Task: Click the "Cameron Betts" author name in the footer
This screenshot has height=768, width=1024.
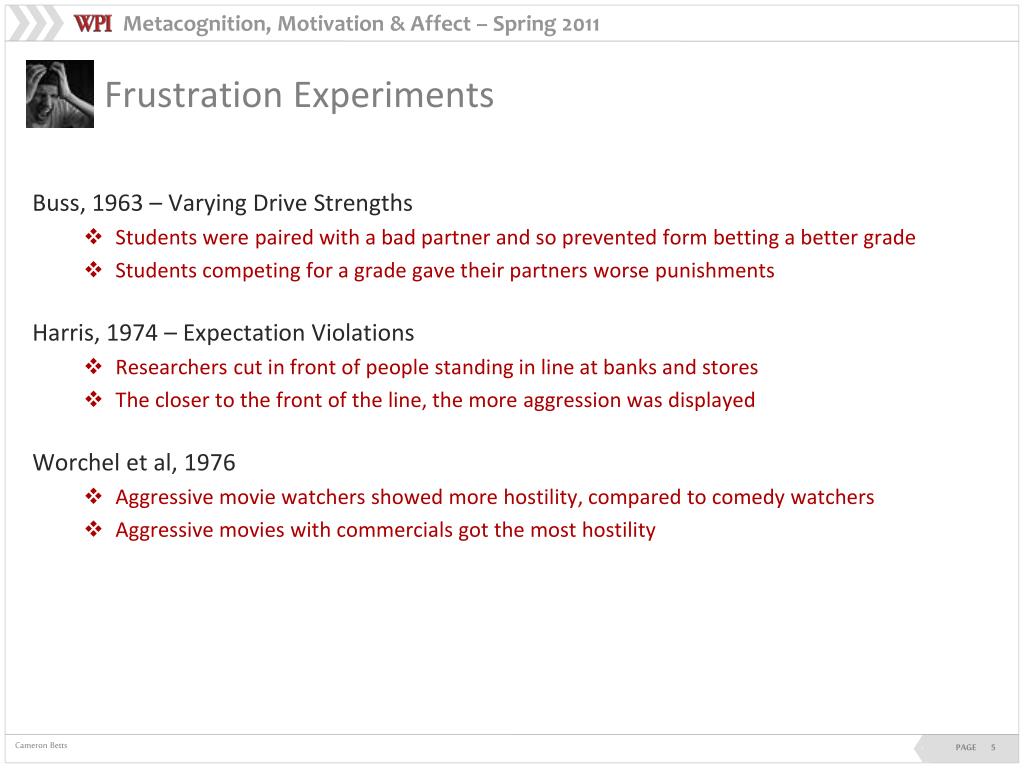Action: [x=41, y=746]
